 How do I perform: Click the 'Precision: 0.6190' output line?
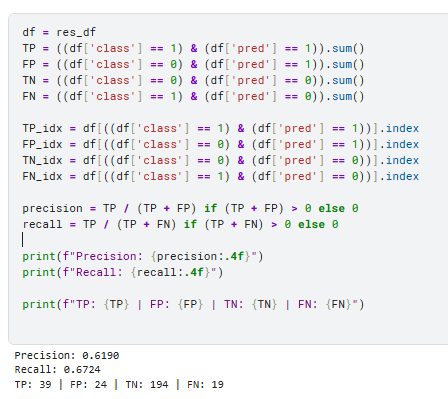[x=67, y=355]
